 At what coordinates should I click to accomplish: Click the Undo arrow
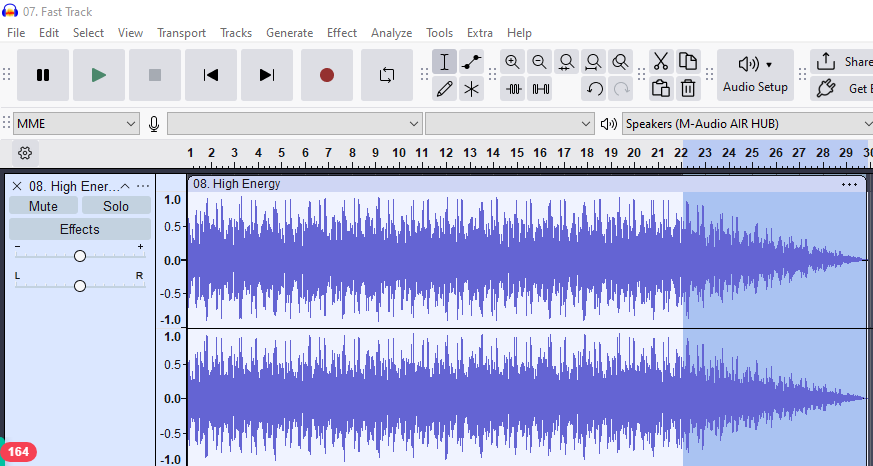coord(594,89)
